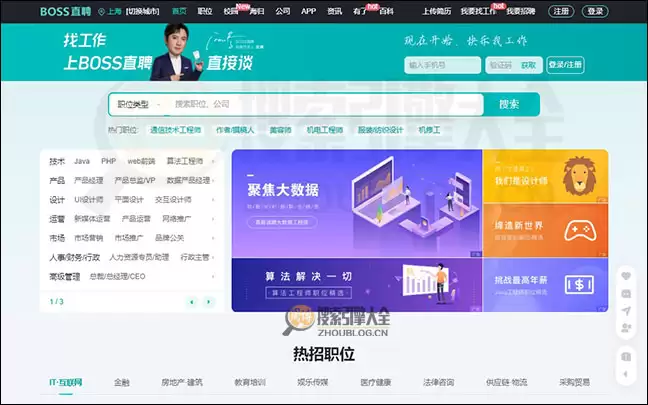Select the 采购贸易 tab
Viewport: 648px width, 405px height.
[x=574, y=383]
